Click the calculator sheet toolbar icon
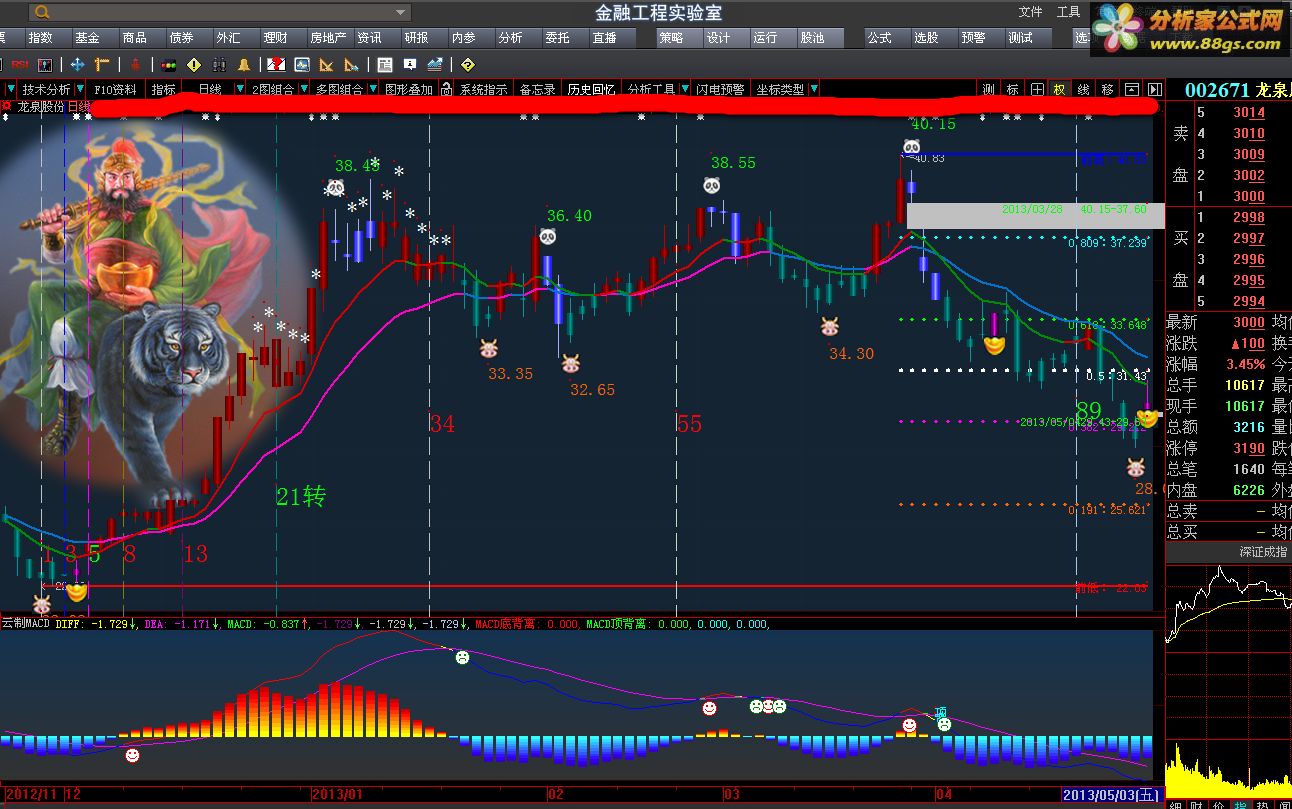Image resolution: width=1292 pixels, height=809 pixels. coord(385,64)
